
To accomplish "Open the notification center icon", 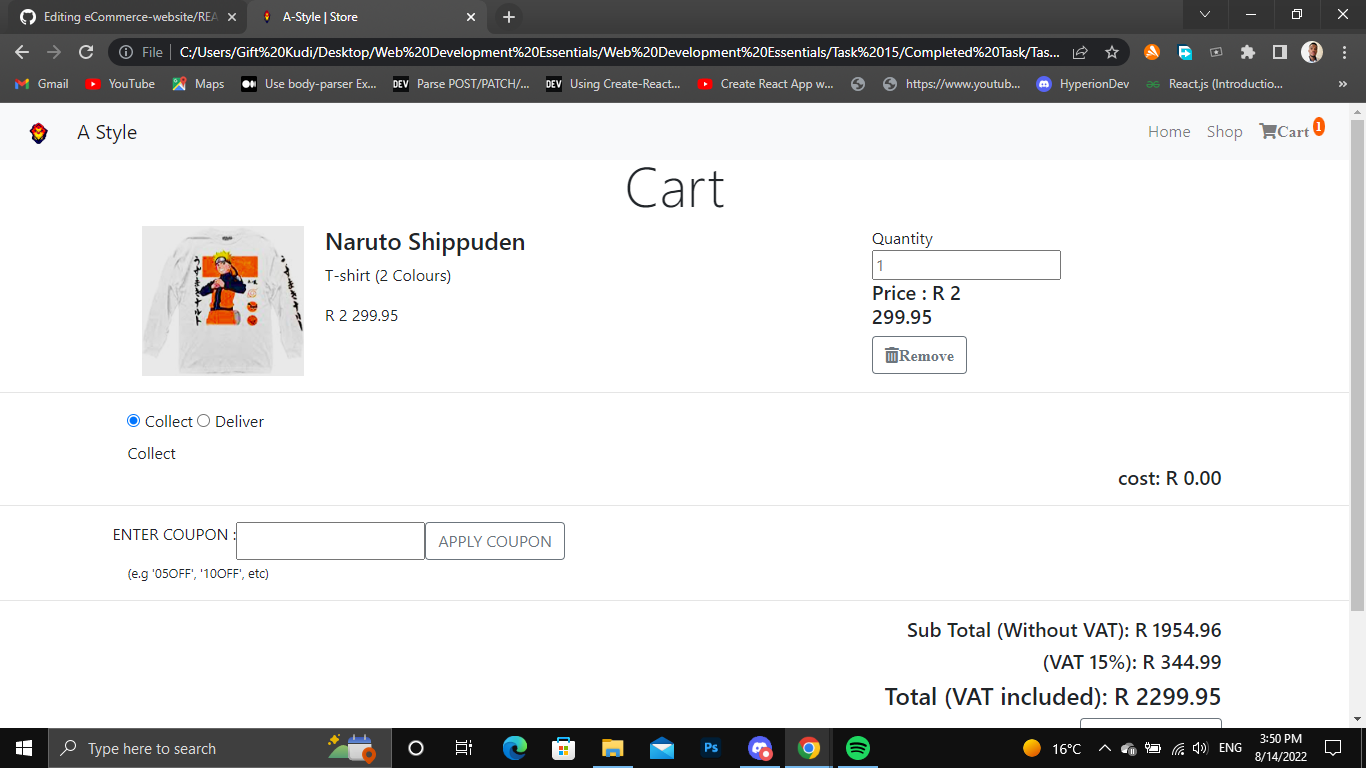I will (1332, 748).
